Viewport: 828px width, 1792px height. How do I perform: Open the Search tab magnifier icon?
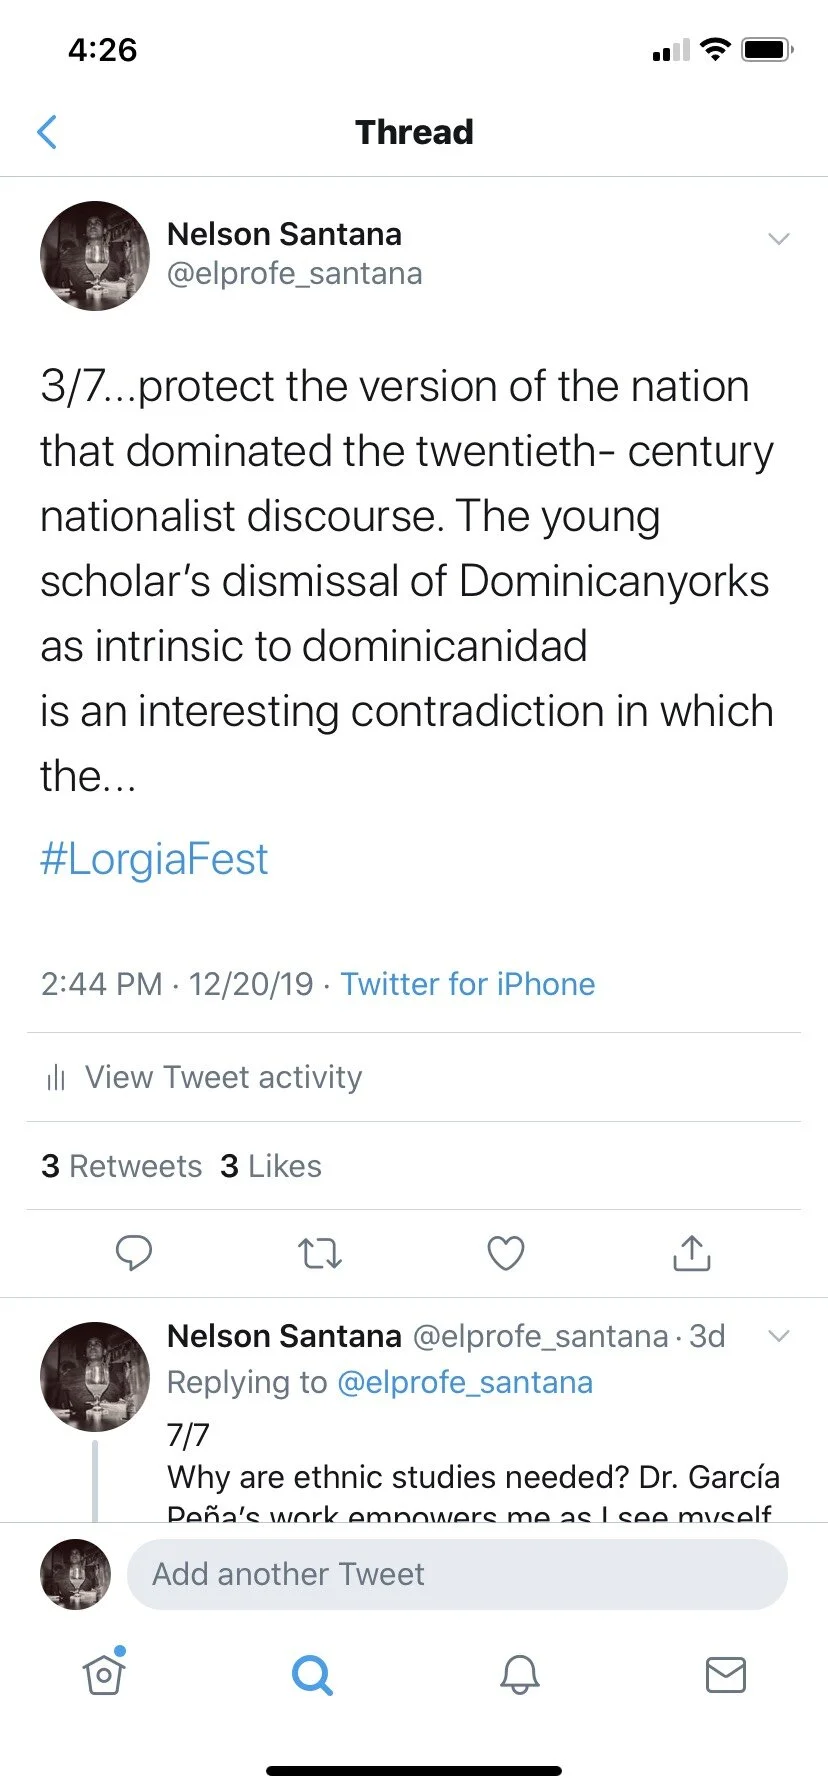click(312, 1674)
